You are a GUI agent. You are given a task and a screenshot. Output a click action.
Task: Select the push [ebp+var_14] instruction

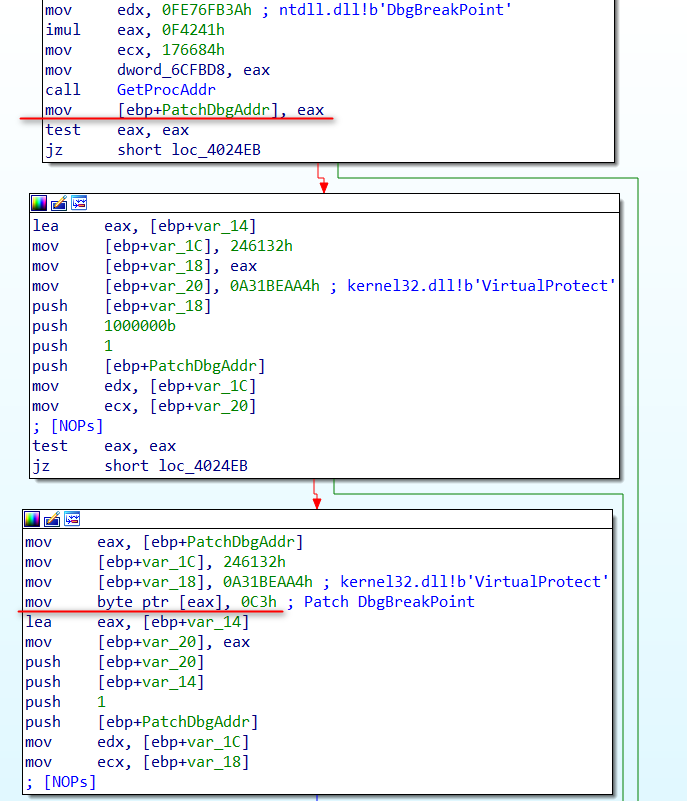[x=114, y=682]
